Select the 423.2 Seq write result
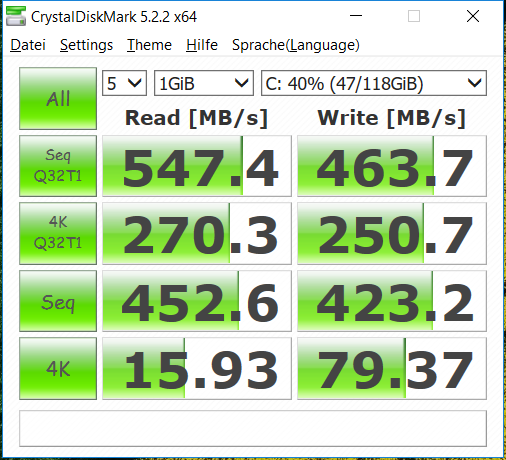 pyautogui.click(x=392, y=301)
